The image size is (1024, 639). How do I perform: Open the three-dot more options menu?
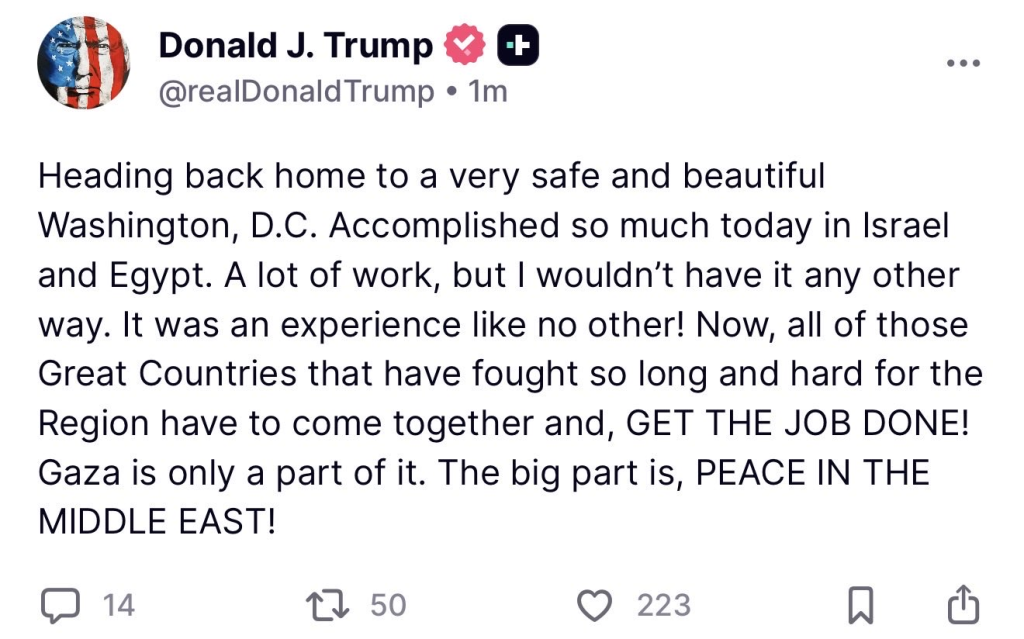coord(963,62)
